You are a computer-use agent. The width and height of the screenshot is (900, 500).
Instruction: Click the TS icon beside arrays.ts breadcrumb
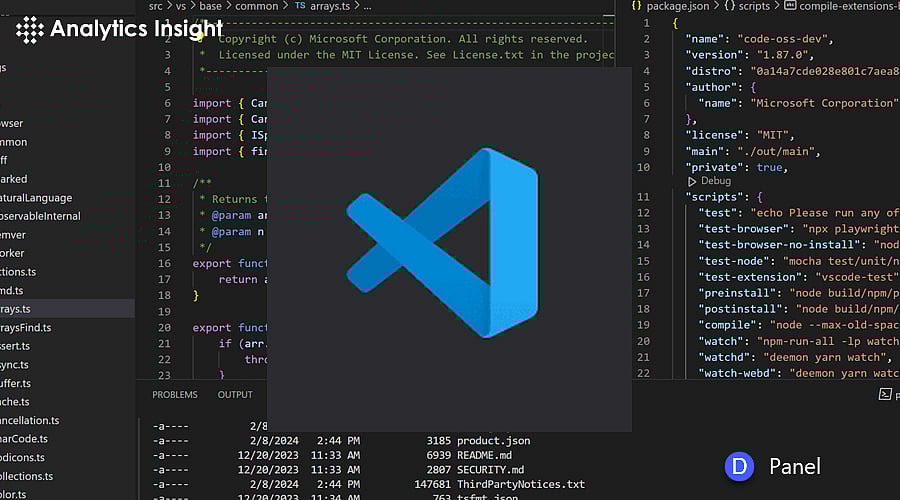(299, 6)
